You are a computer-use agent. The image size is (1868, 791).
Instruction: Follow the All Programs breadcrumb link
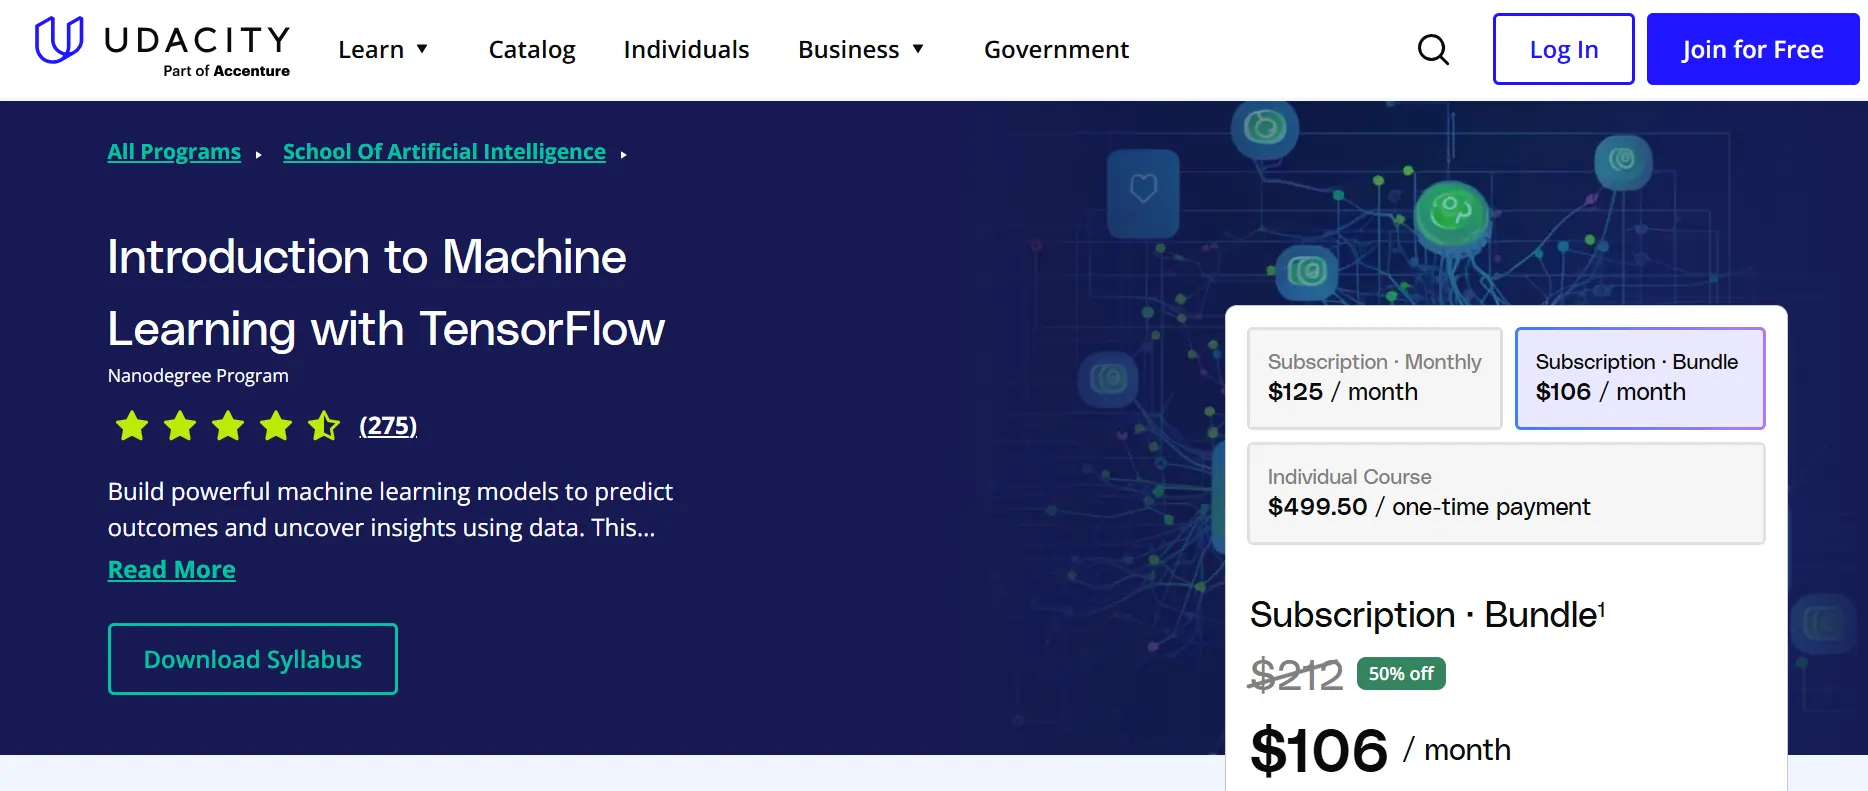[x=174, y=152]
